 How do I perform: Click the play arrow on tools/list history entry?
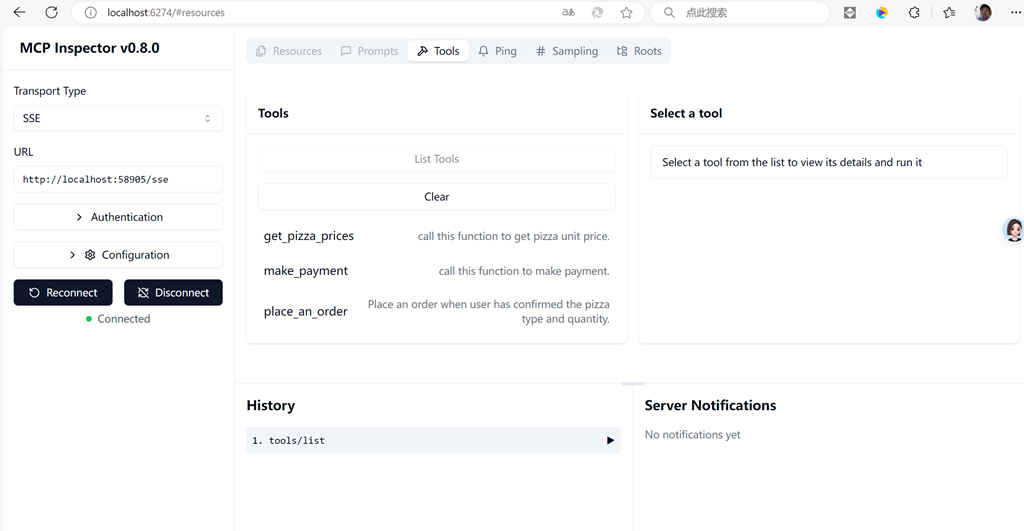click(x=610, y=440)
